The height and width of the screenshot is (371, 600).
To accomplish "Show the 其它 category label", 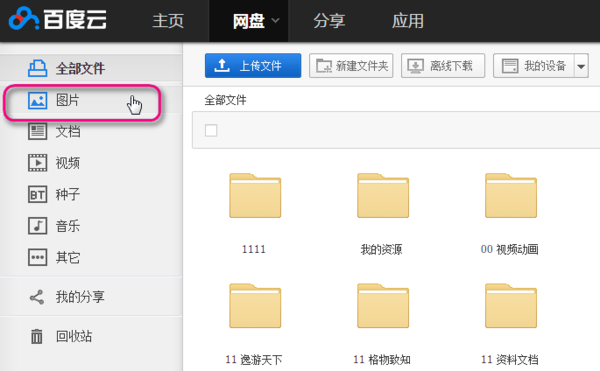I will pyautogui.click(x=68, y=257).
